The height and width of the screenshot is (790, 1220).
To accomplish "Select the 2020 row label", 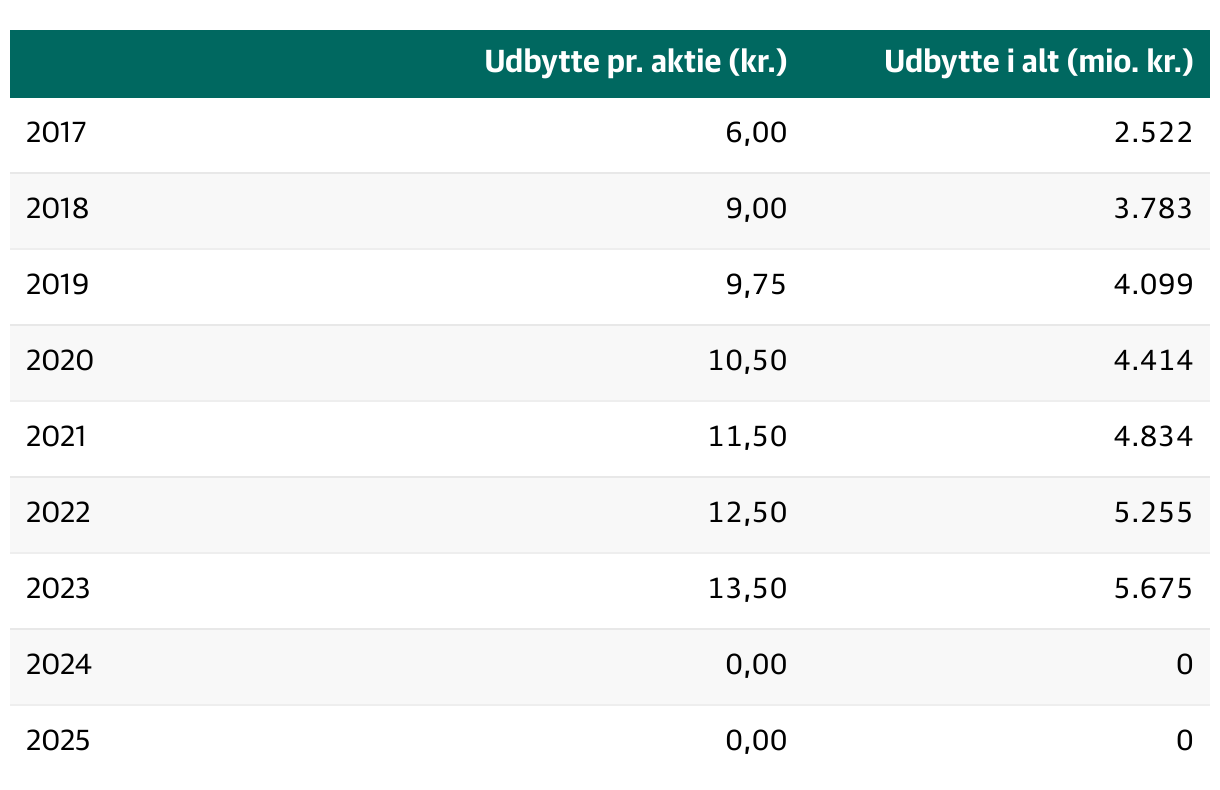I will [59, 361].
